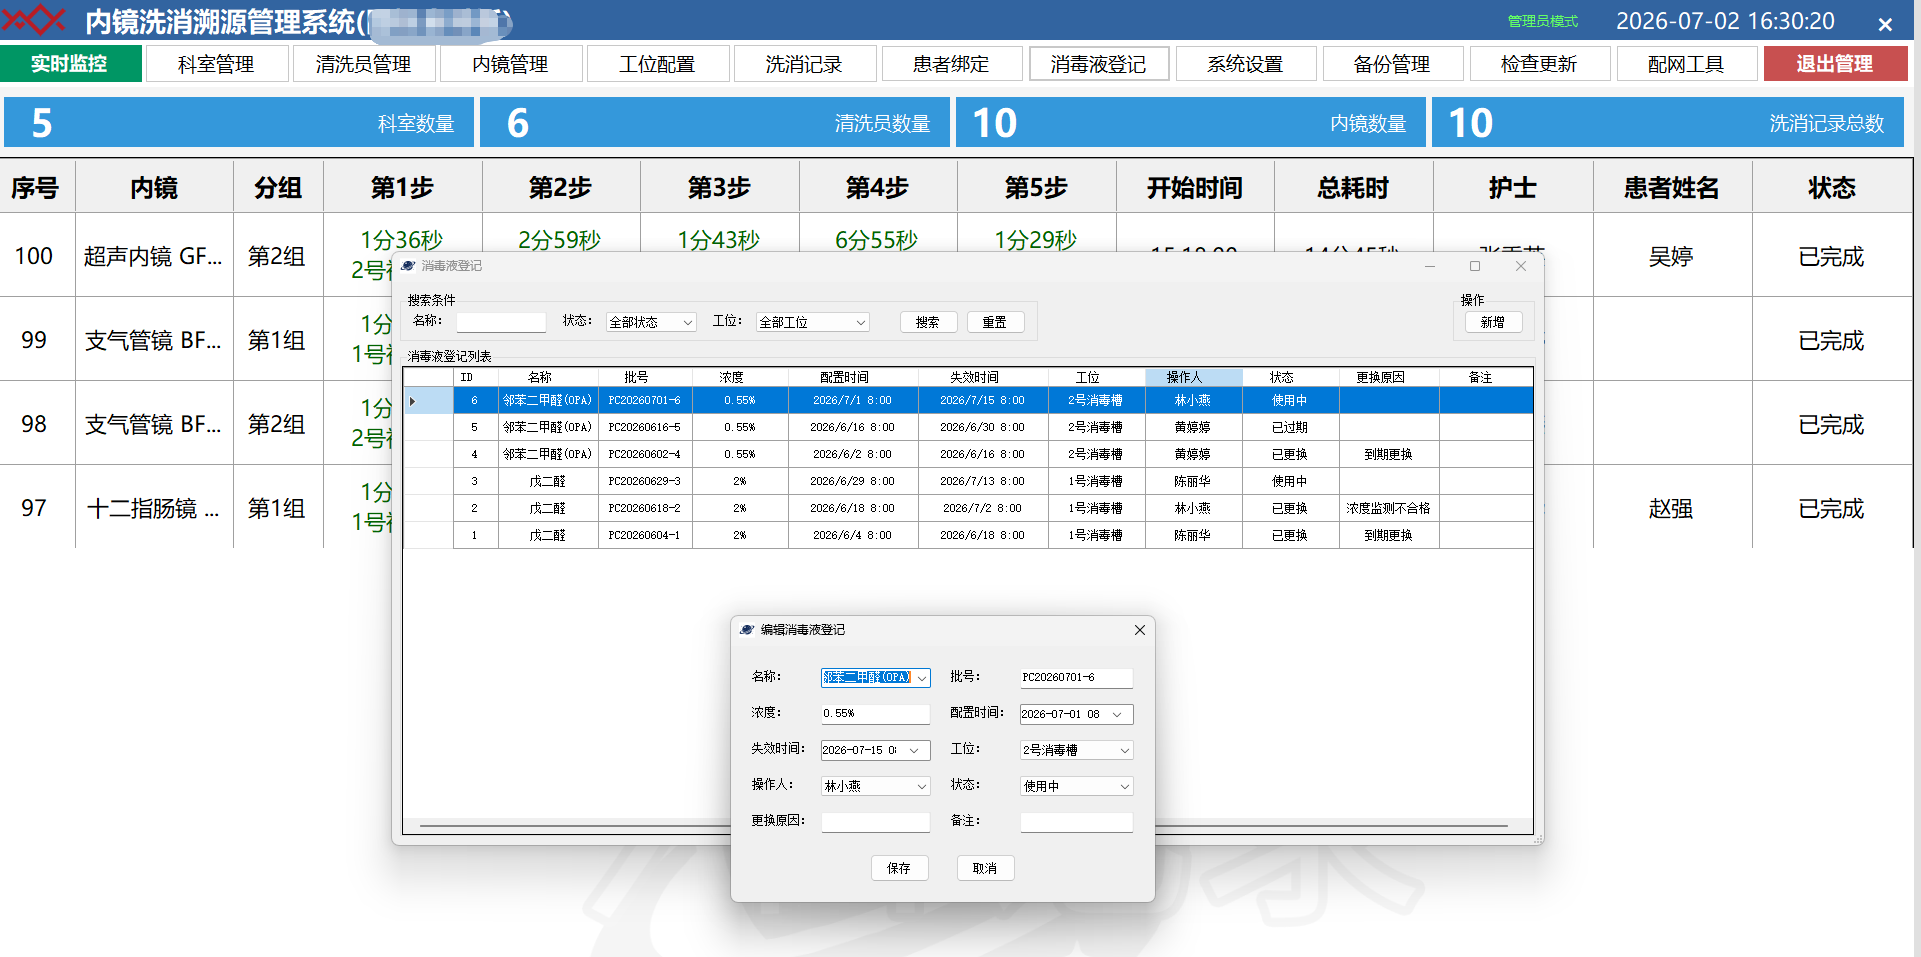This screenshot has height=957, width=1921.
Task: Open the 消毒液登记 tab
Action: click(x=1099, y=64)
